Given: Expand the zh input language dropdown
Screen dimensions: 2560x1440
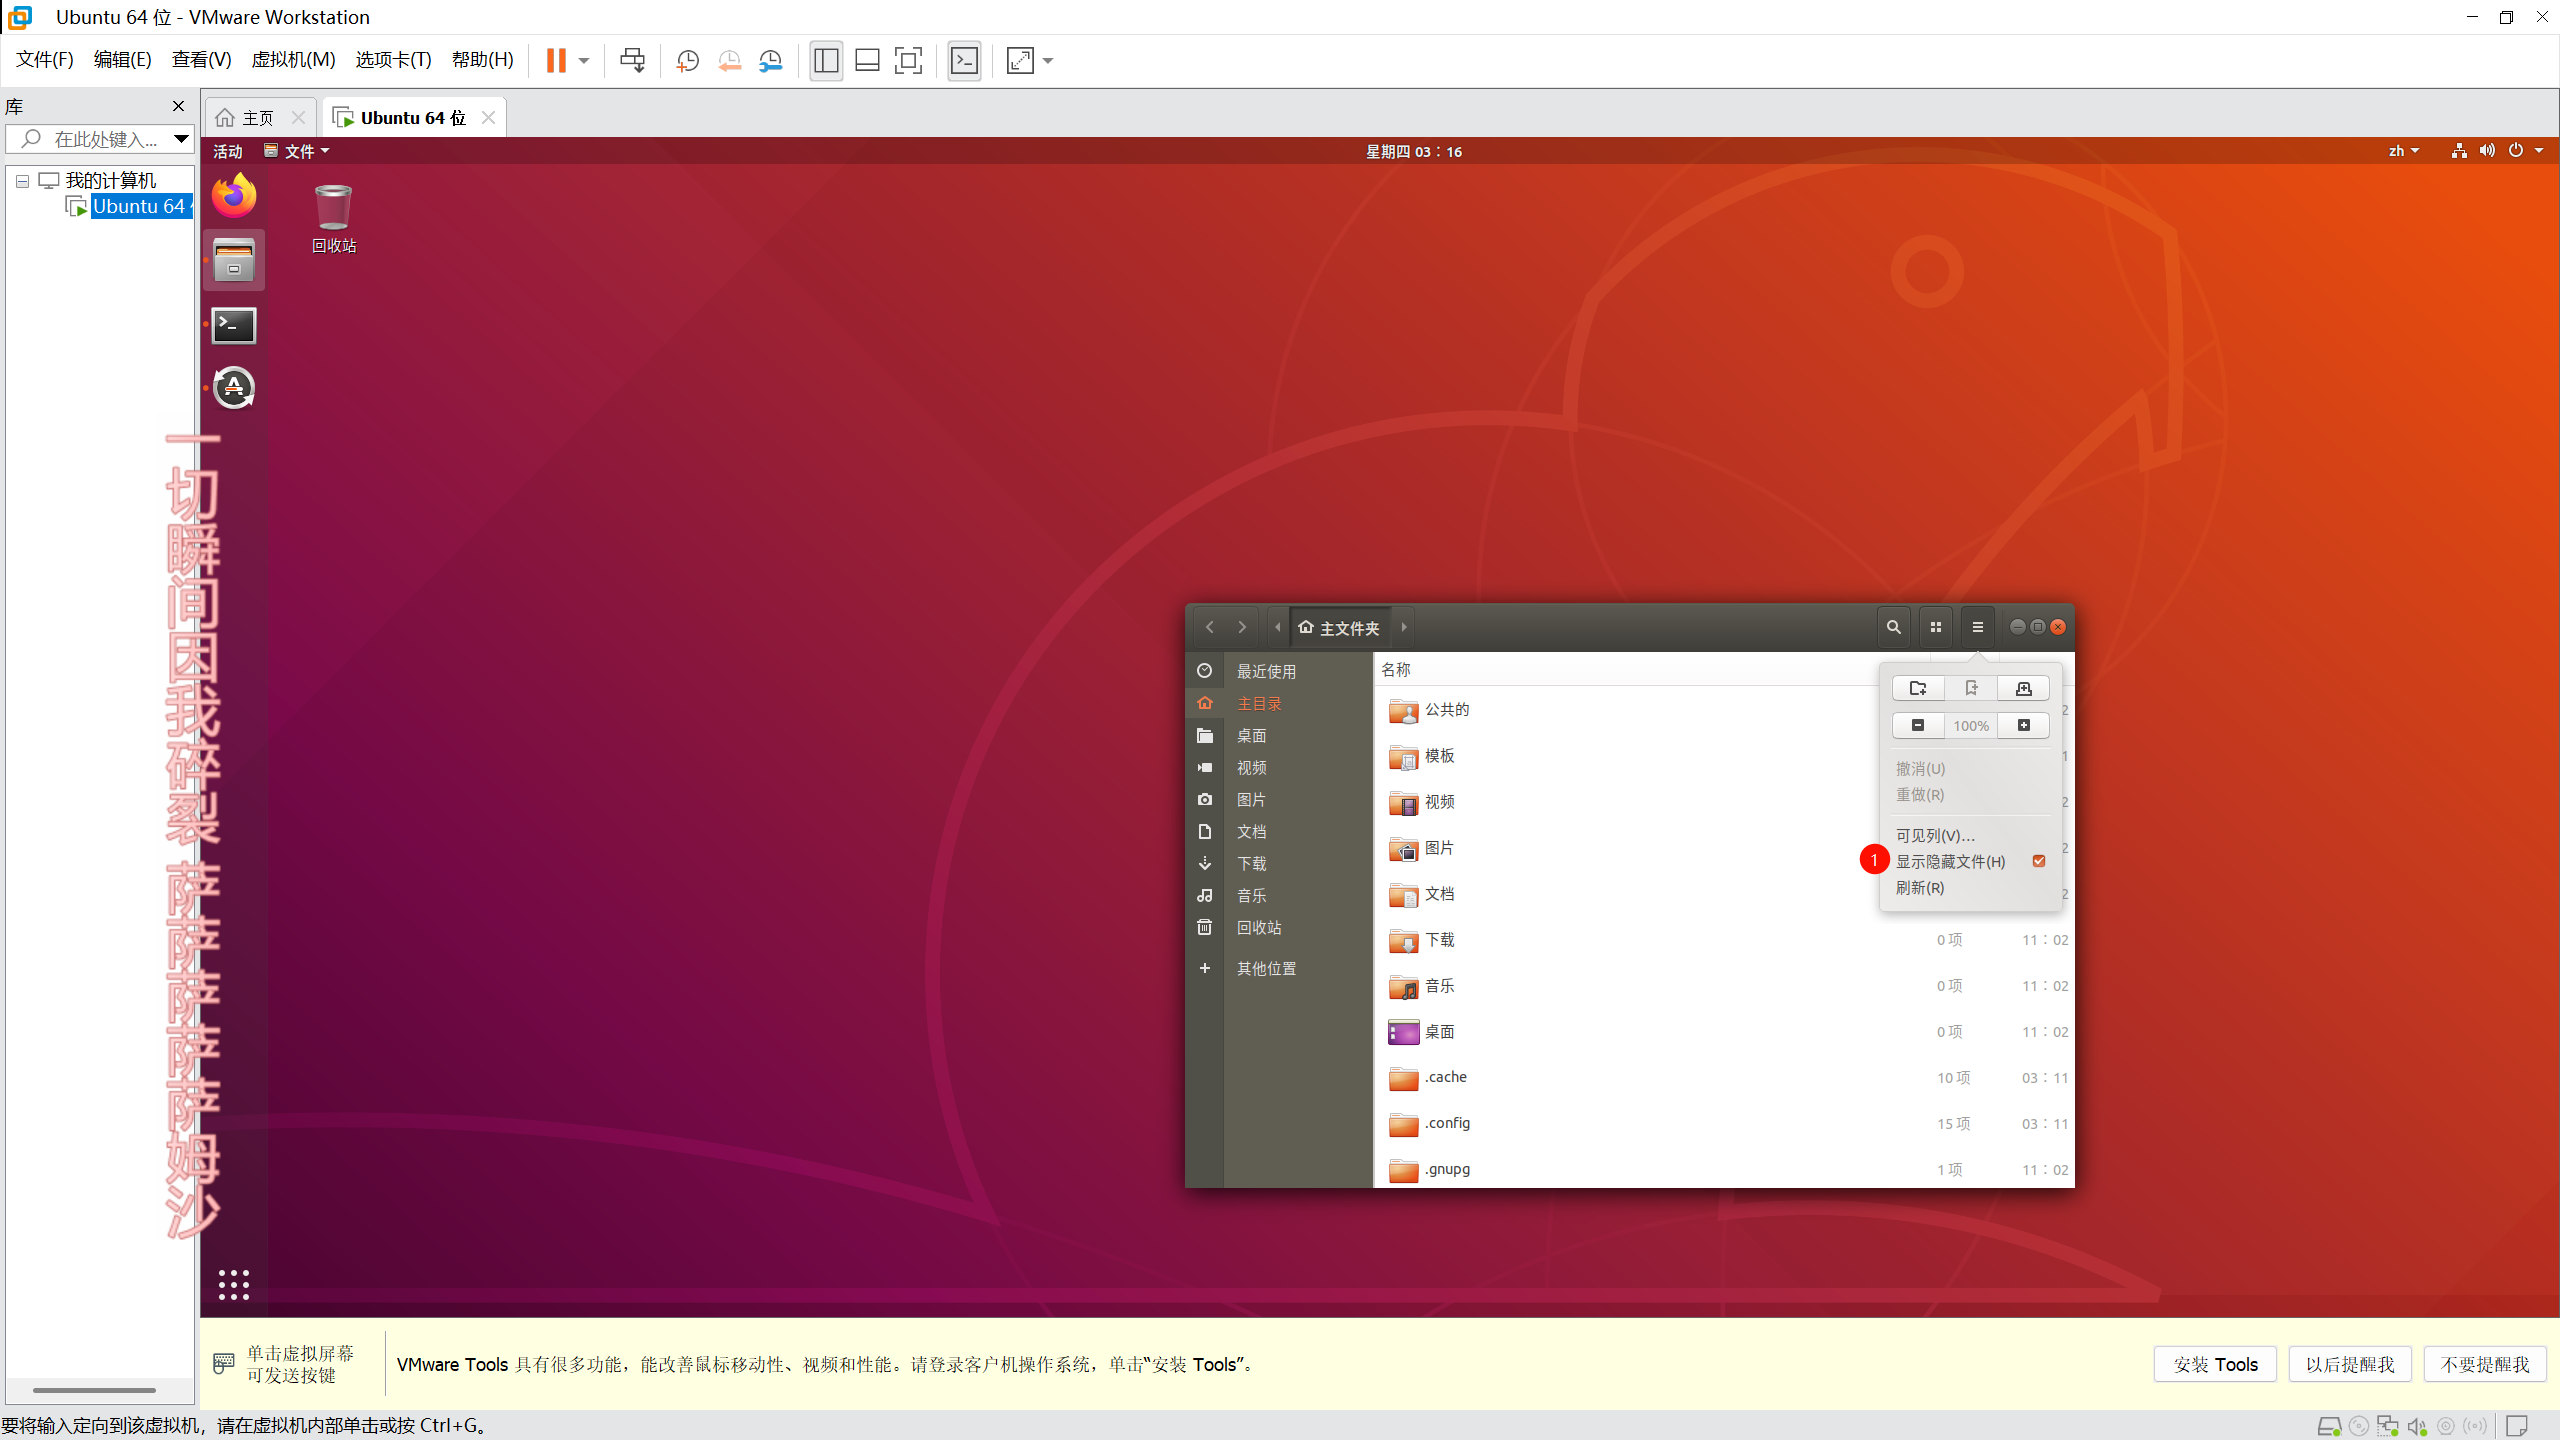Looking at the screenshot, I should click(2403, 151).
